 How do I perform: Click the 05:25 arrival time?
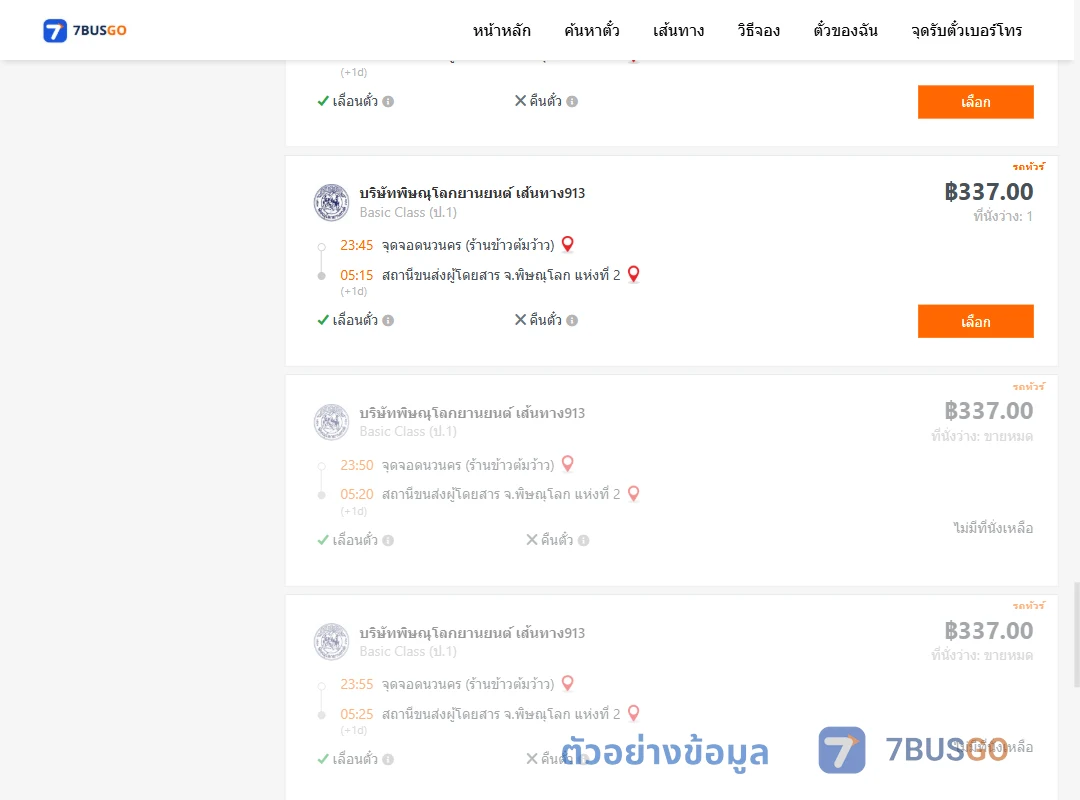[x=356, y=714]
